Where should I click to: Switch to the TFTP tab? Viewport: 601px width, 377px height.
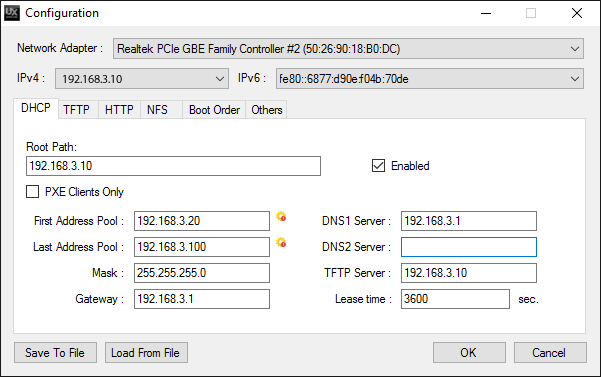[77, 110]
